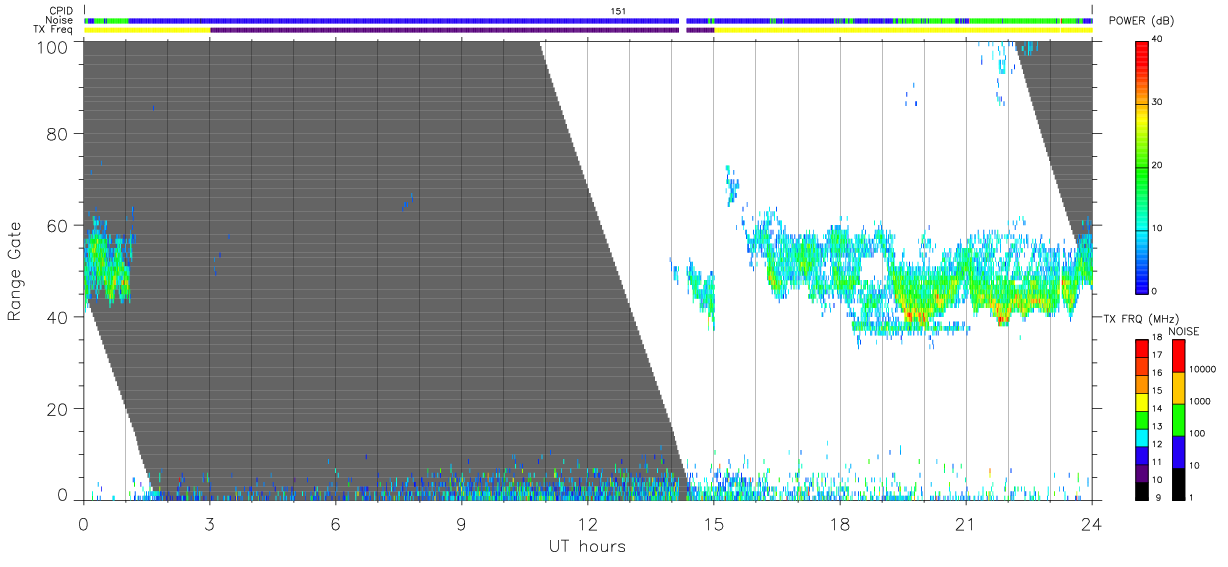Click the "NOISE" legend title
1228x567 pixels.
[x=1184, y=331]
